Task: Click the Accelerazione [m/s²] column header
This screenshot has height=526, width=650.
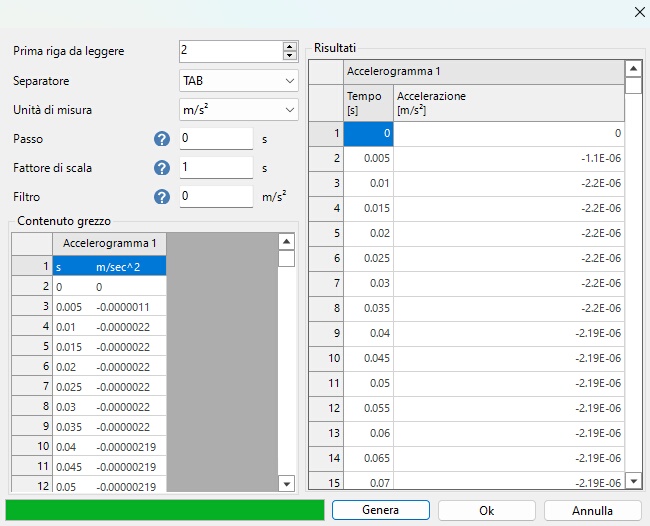Action: coord(509,103)
